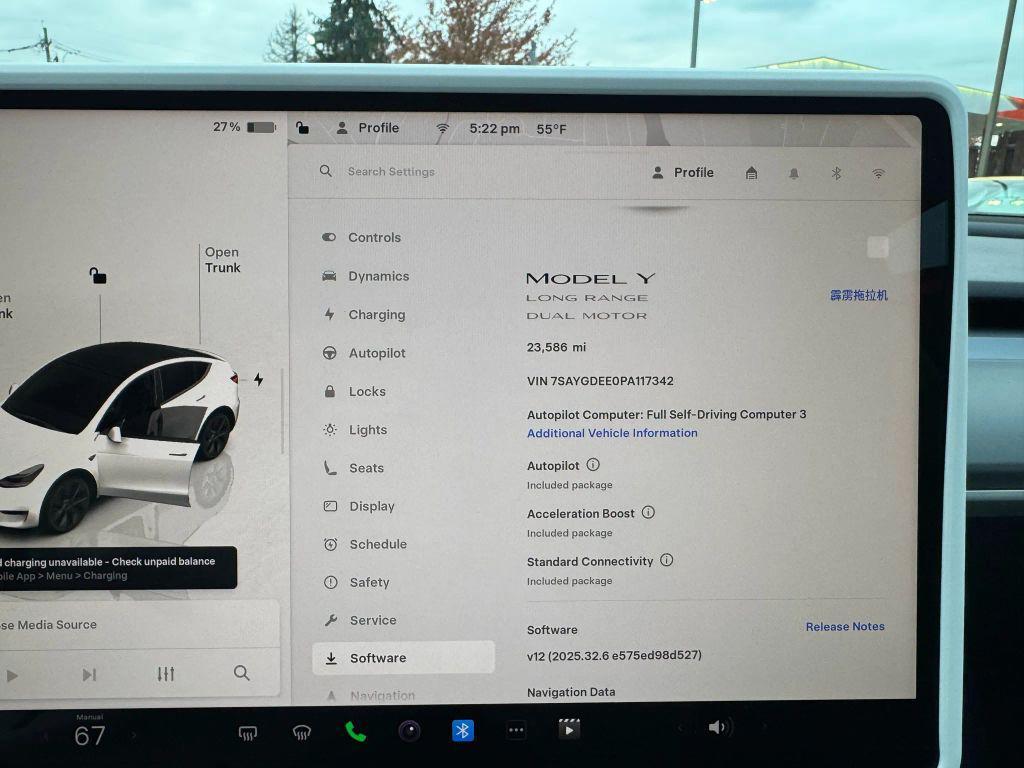
Task: Toggle the Standard Connectivity info indicator
Action: 667,561
